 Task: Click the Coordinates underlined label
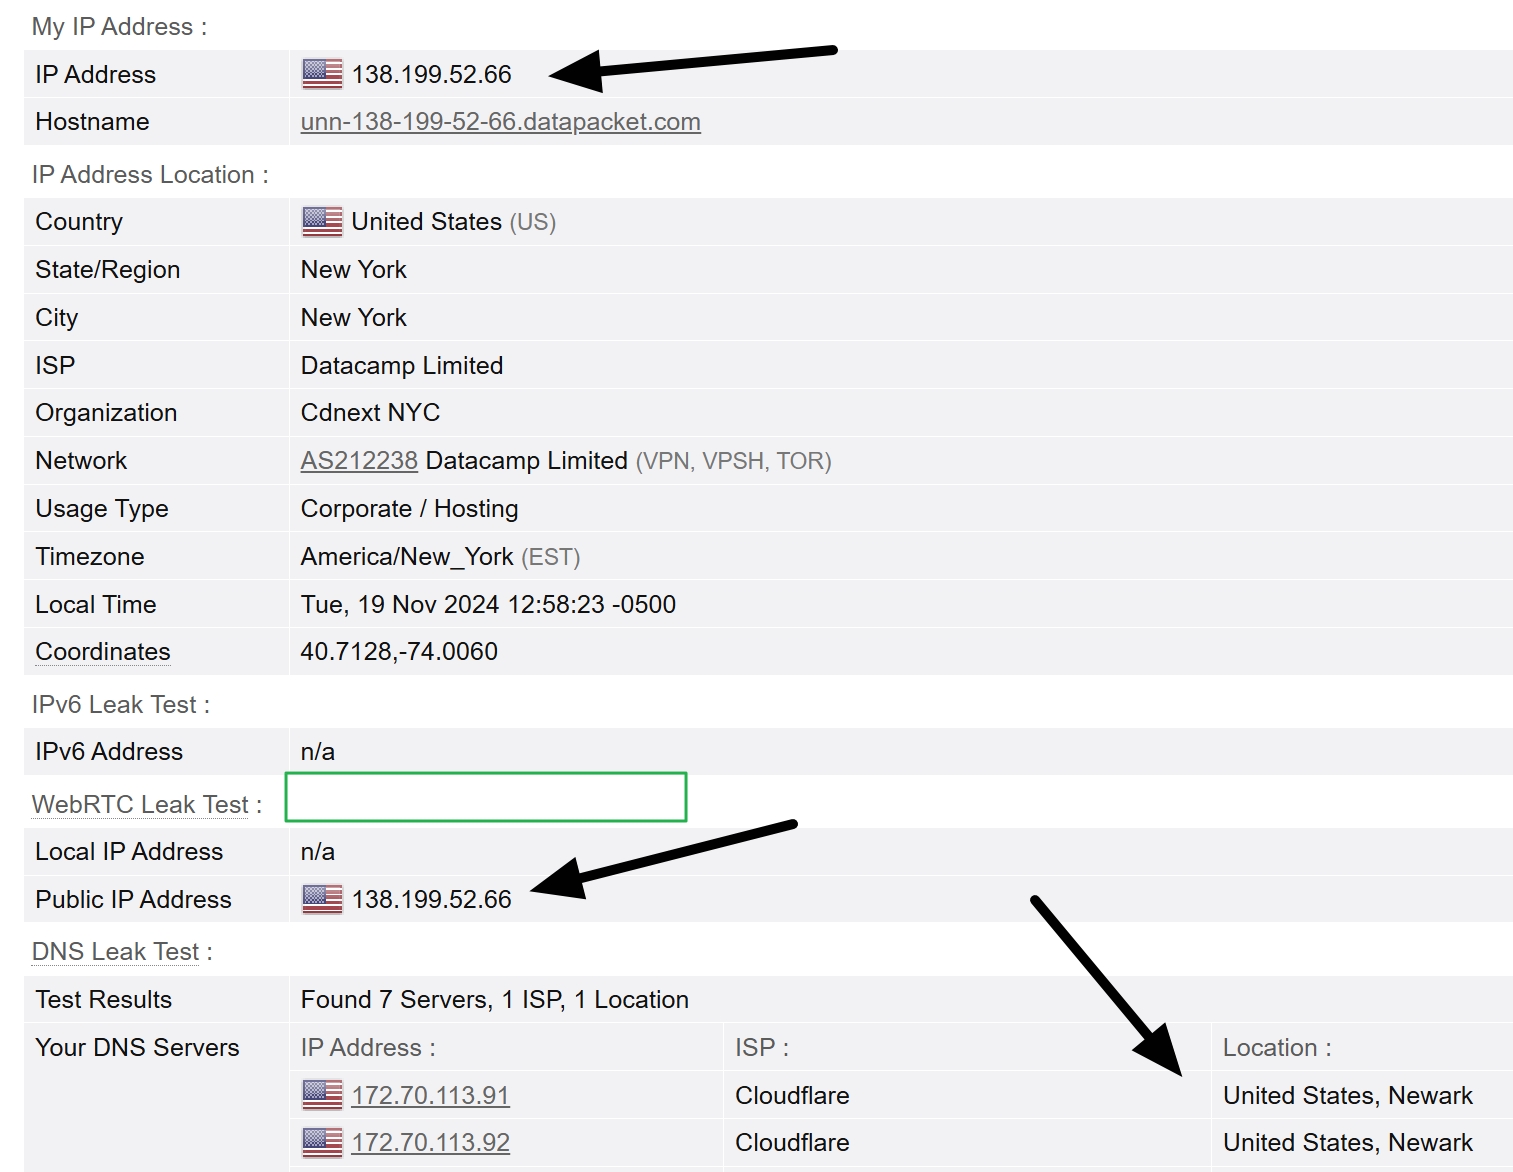tap(101, 651)
